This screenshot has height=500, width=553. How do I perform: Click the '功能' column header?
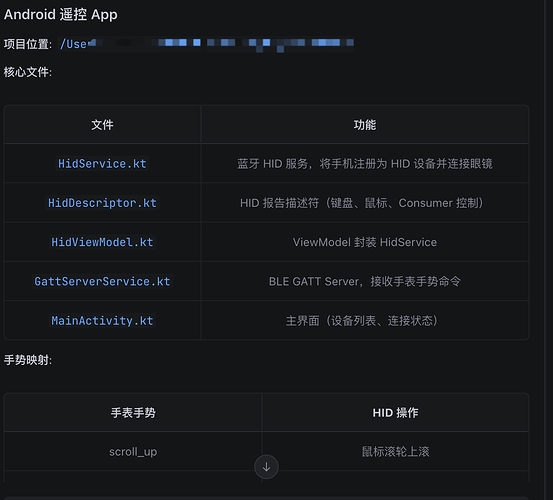(365, 125)
